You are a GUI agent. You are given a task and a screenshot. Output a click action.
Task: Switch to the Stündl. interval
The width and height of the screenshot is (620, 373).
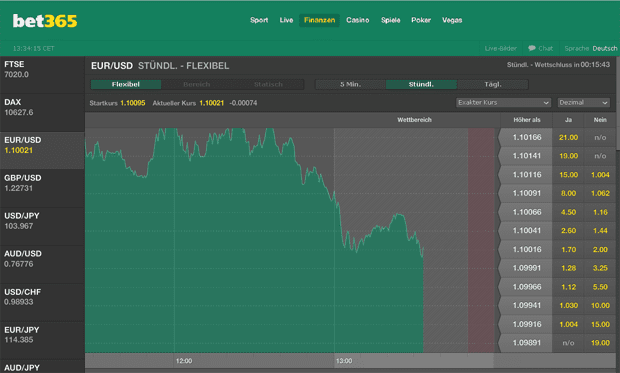tap(421, 84)
